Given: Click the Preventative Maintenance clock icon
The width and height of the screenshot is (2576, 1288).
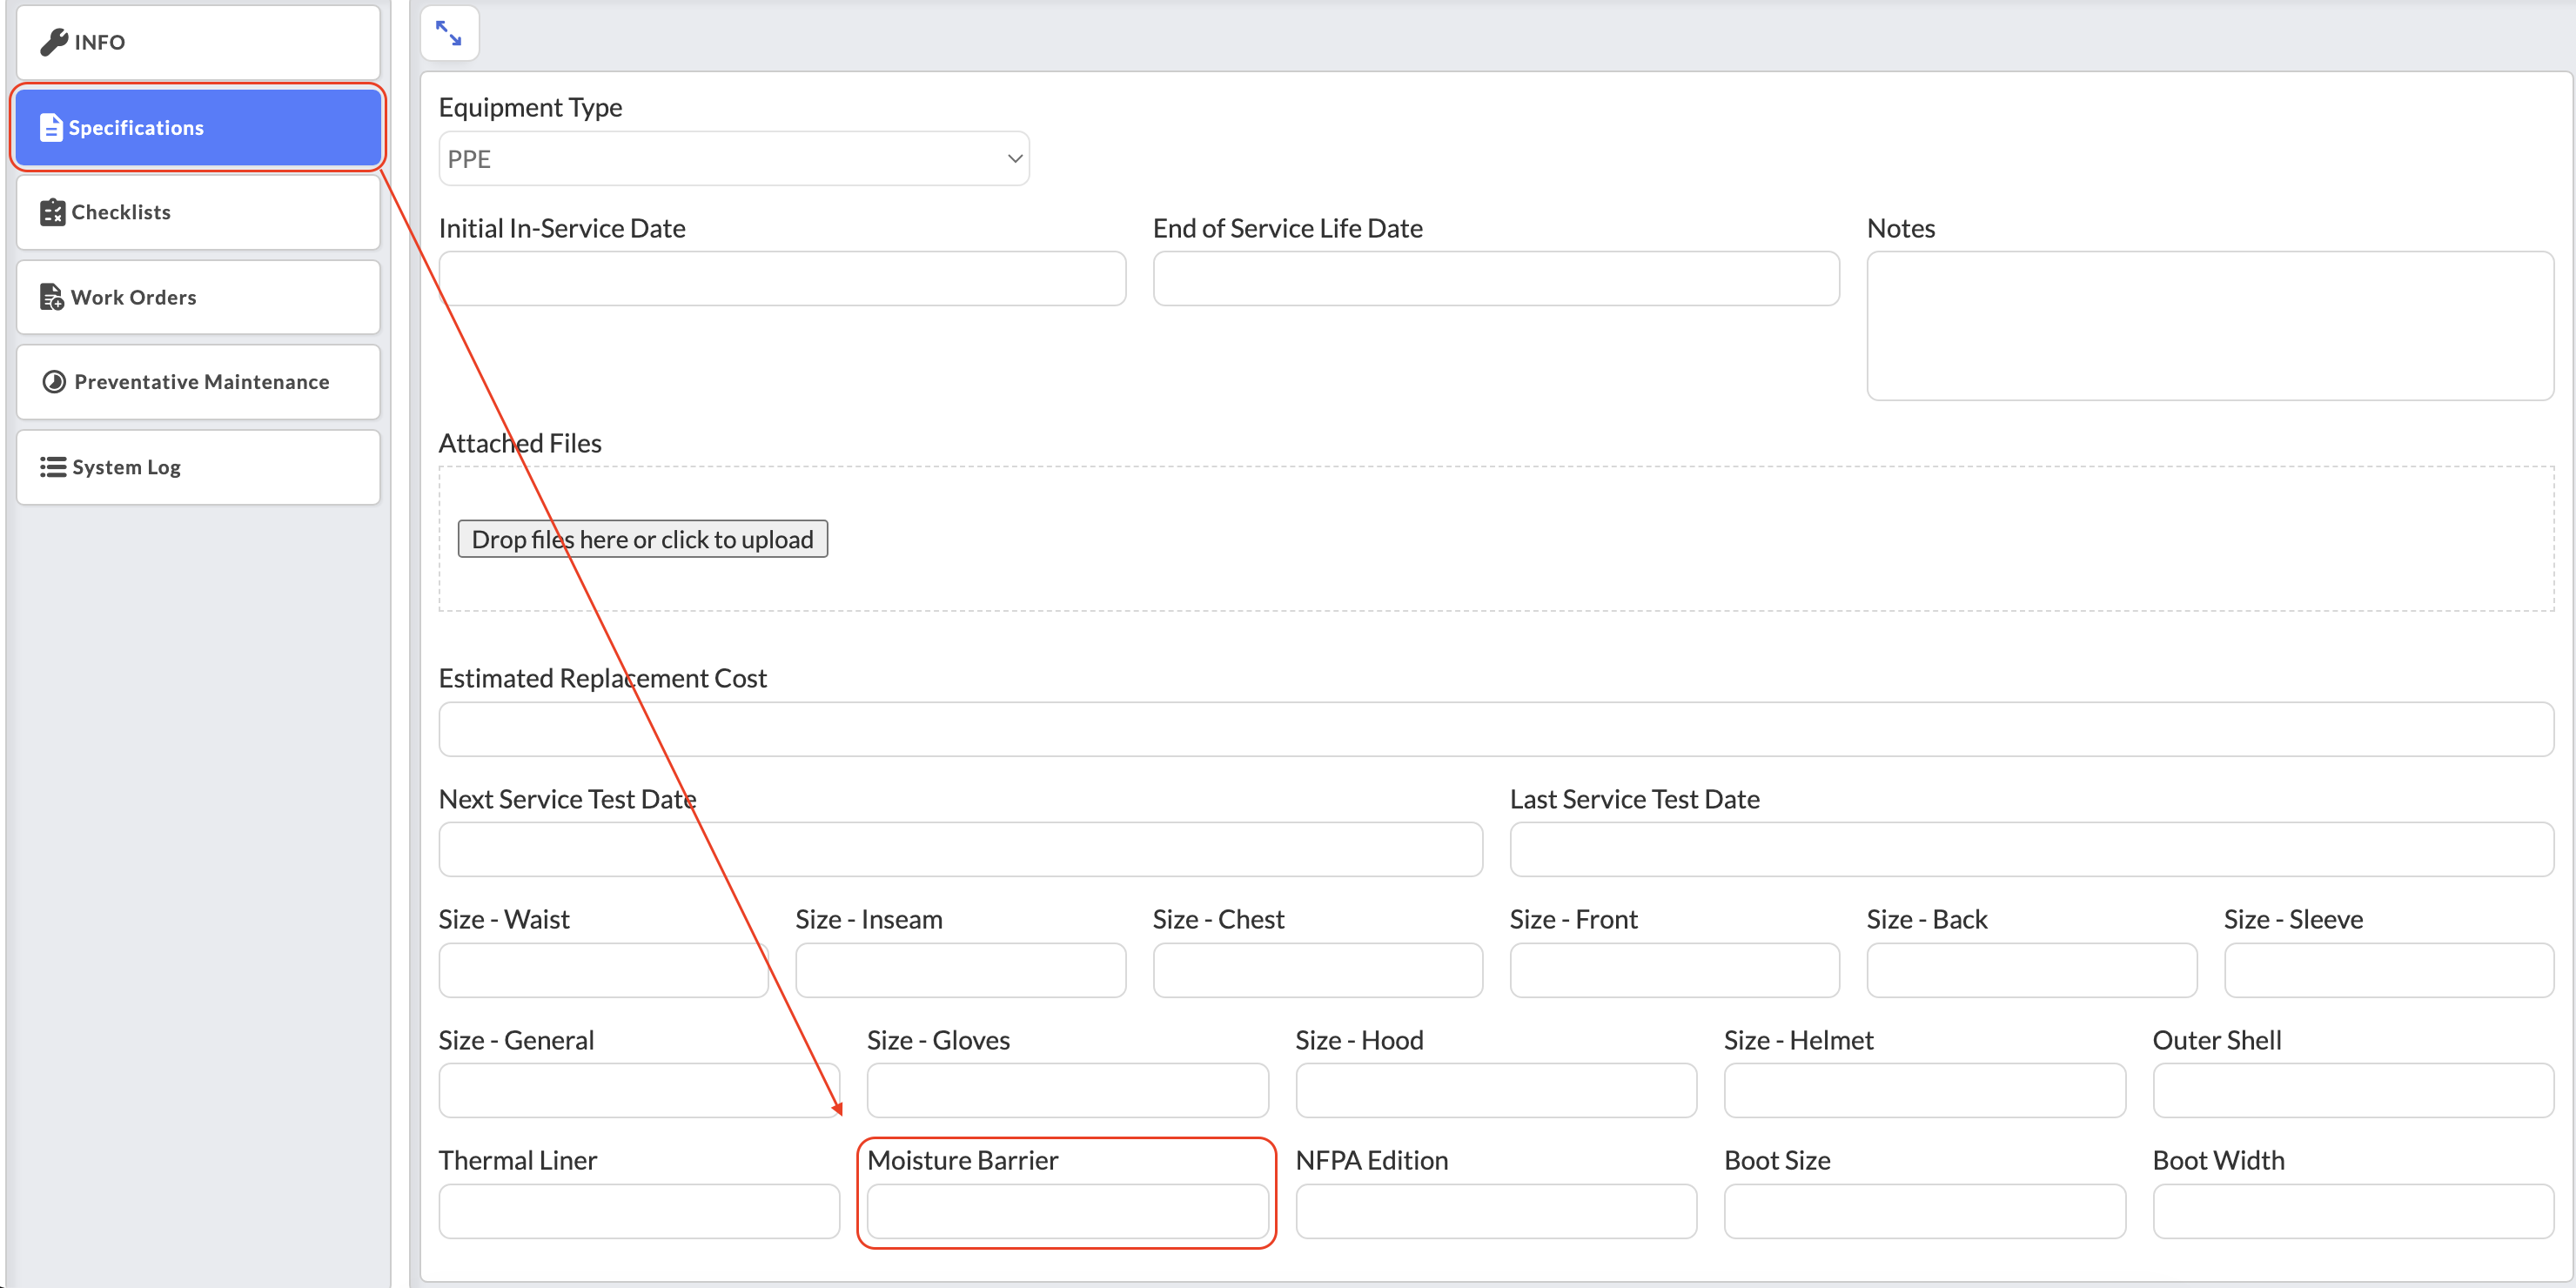Looking at the screenshot, I should tap(54, 382).
